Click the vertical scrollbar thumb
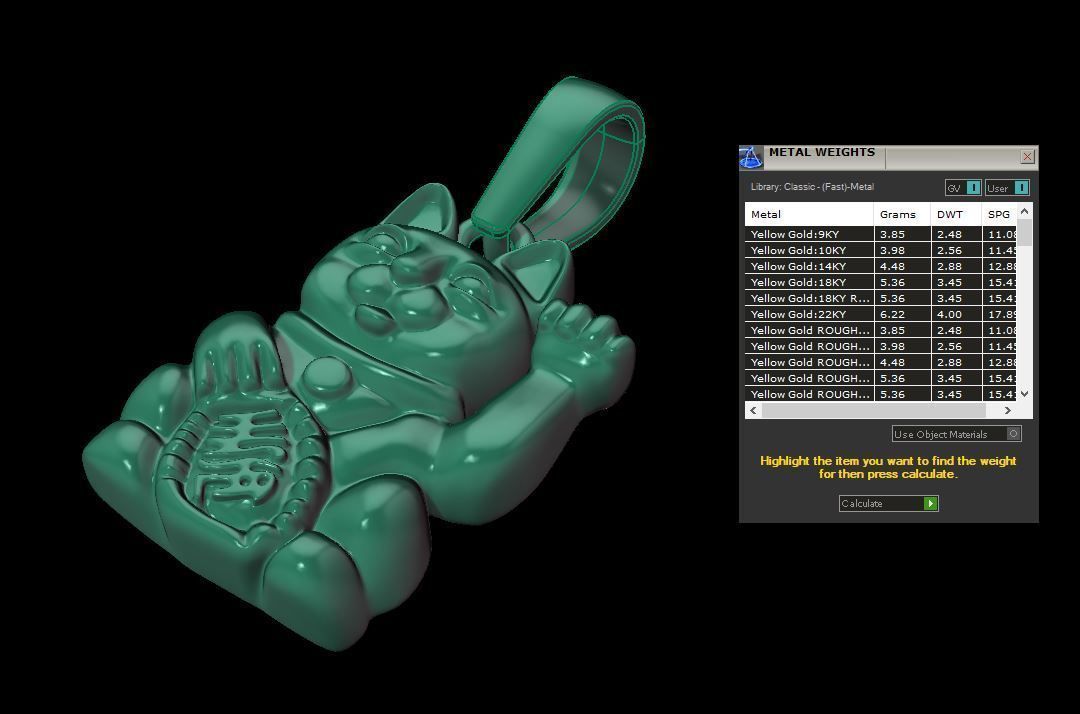This screenshot has height=714, width=1080. pyautogui.click(x=1024, y=232)
